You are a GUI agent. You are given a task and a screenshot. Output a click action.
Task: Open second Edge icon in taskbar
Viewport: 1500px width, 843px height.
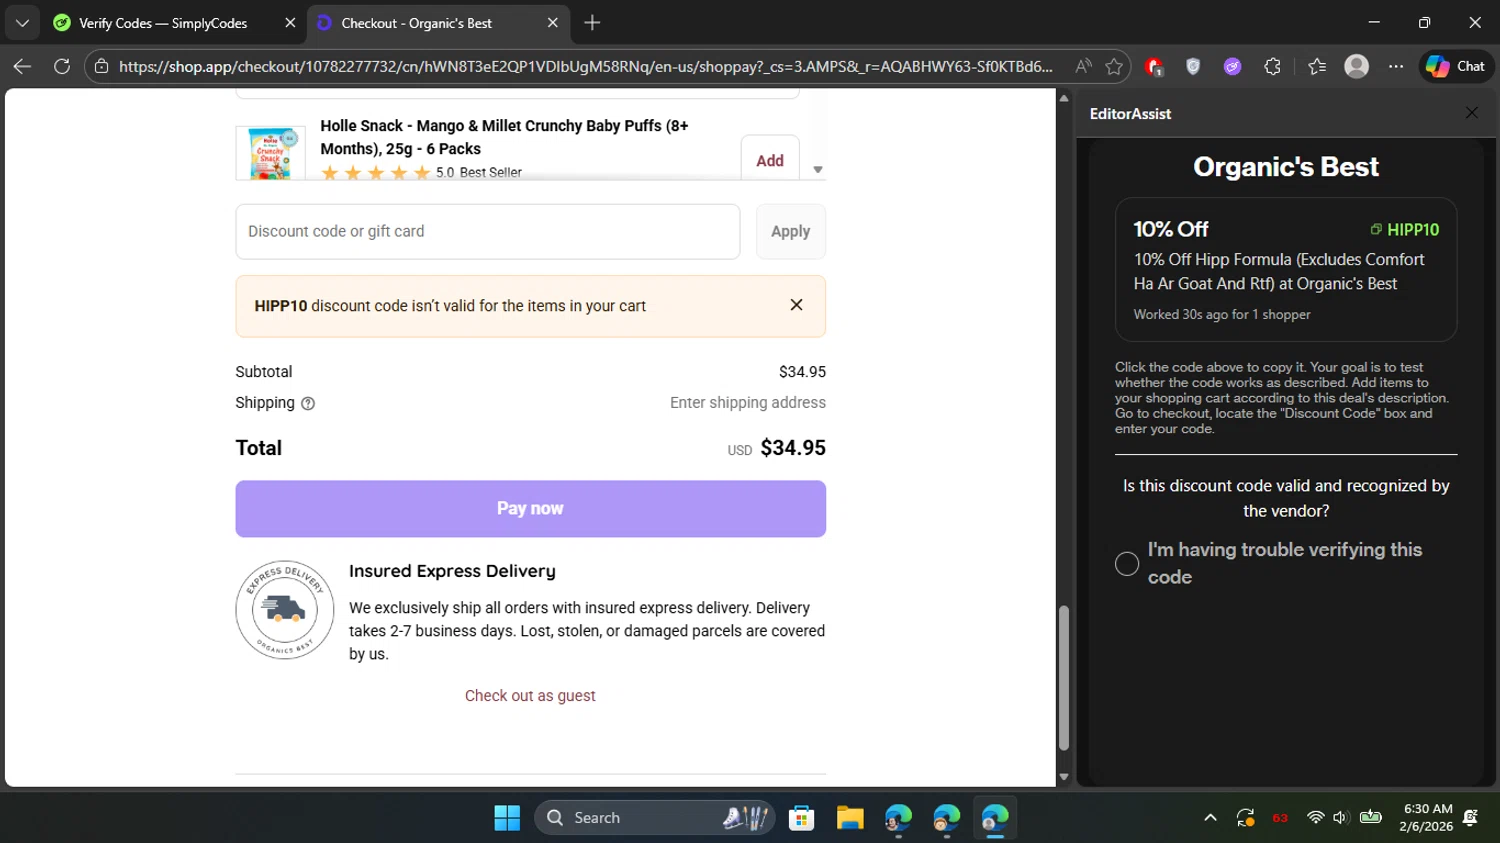click(x=946, y=818)
